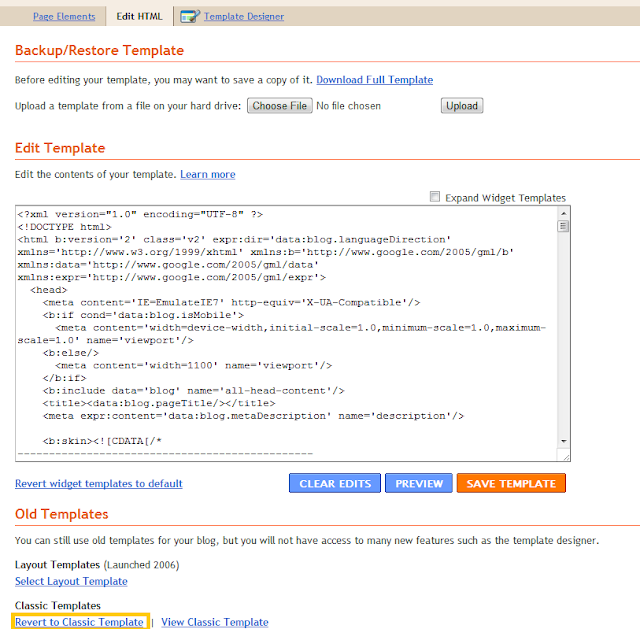The image size is (640, 629).
Task: Click the '<b:else/>' code line
Action: [71, 353]
